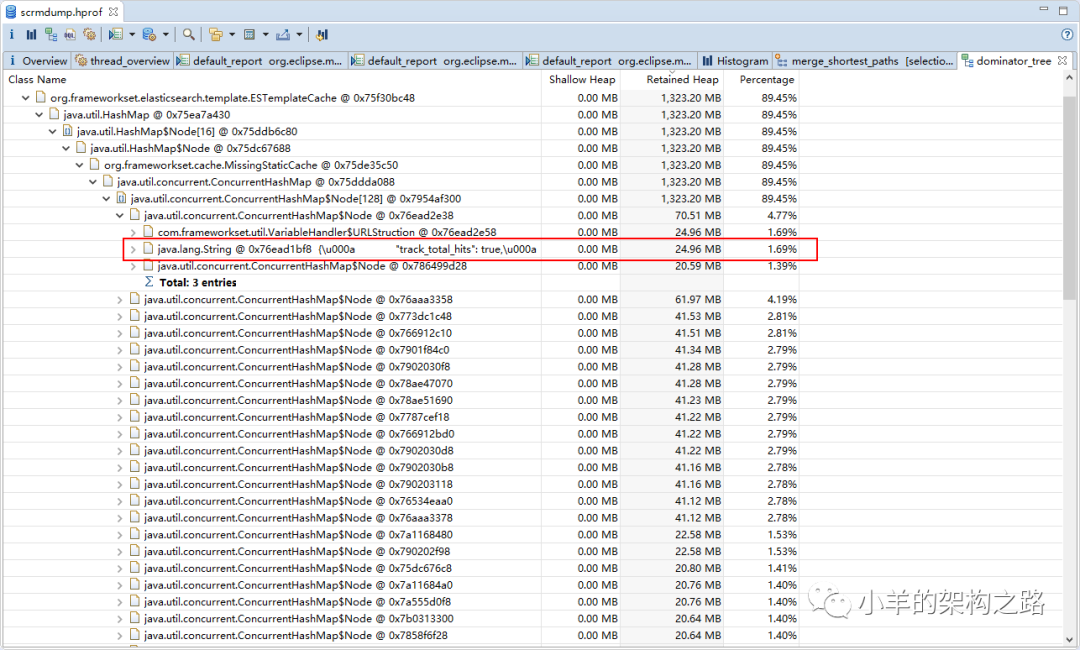Click the file icon of the ESTemplateCache row
Image resolution: width=1080 pixels, height=650 pixels.
coord(41,98)
